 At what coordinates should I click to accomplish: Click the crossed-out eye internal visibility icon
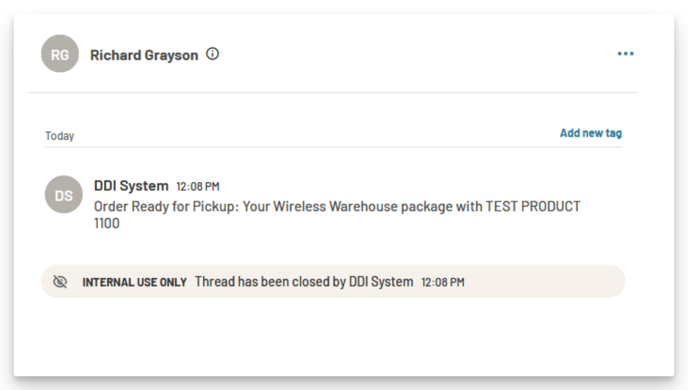60,282
